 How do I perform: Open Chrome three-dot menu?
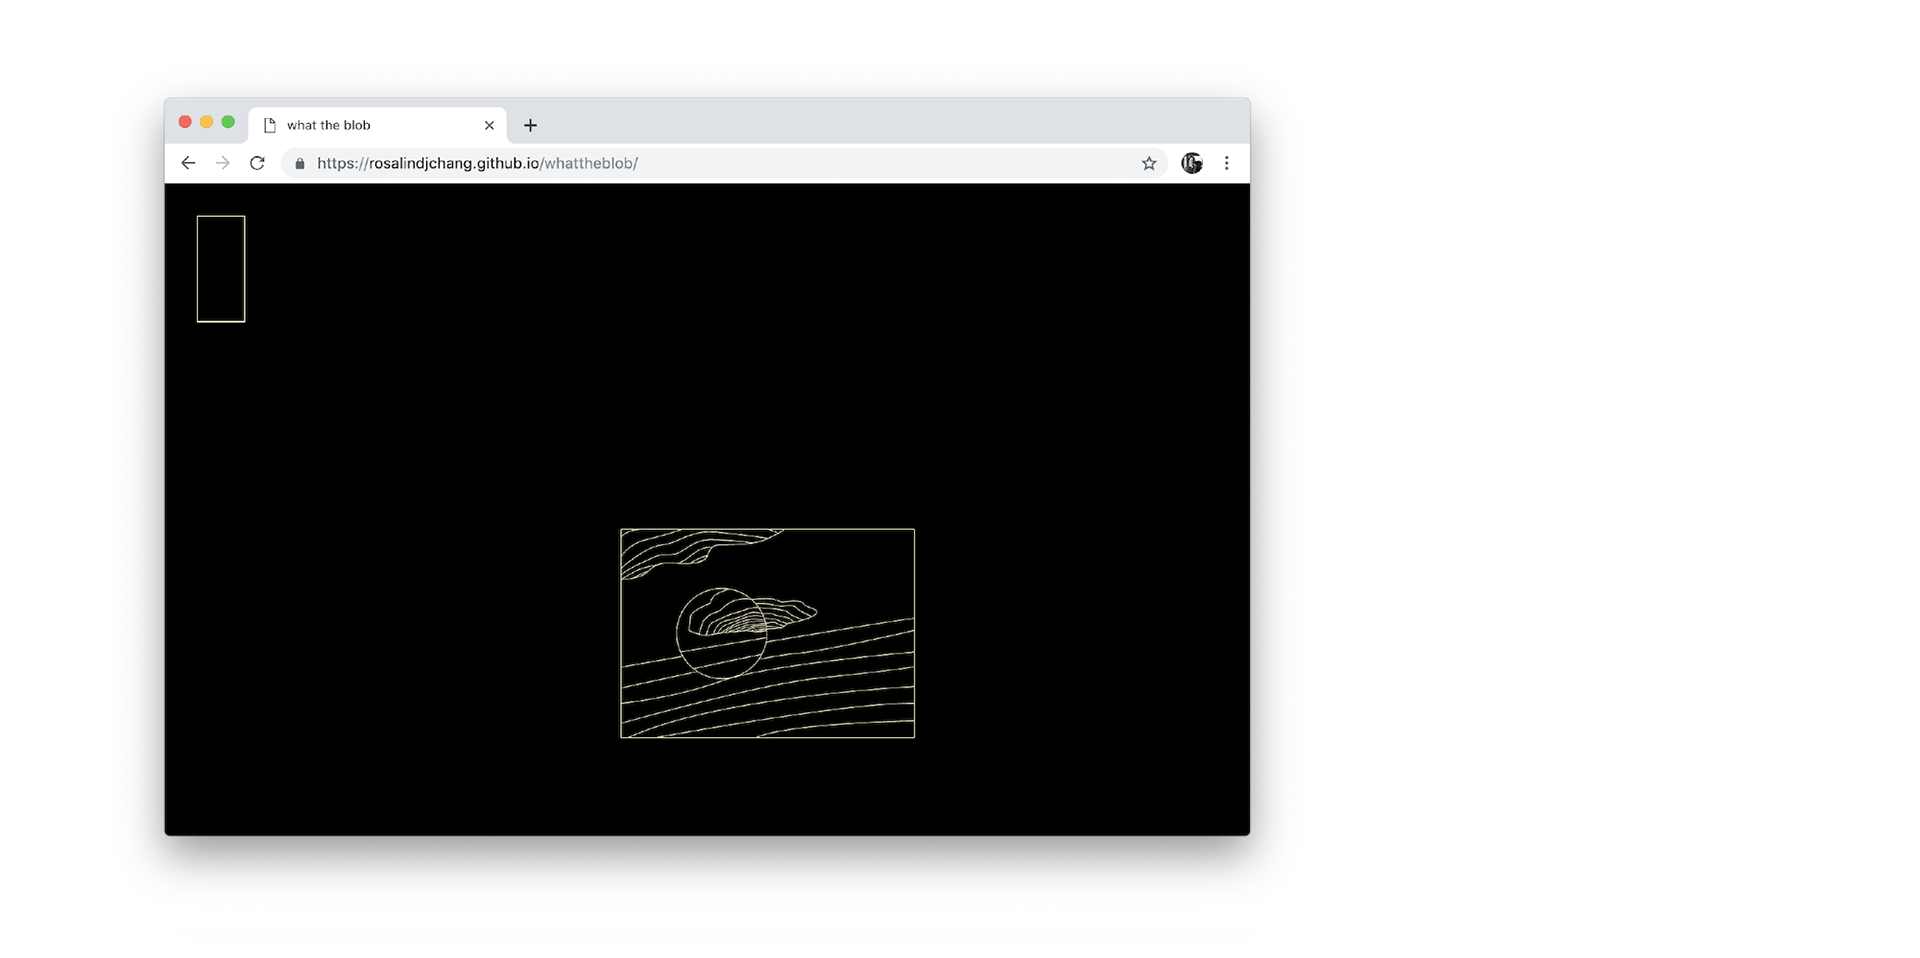[1227, 163]
